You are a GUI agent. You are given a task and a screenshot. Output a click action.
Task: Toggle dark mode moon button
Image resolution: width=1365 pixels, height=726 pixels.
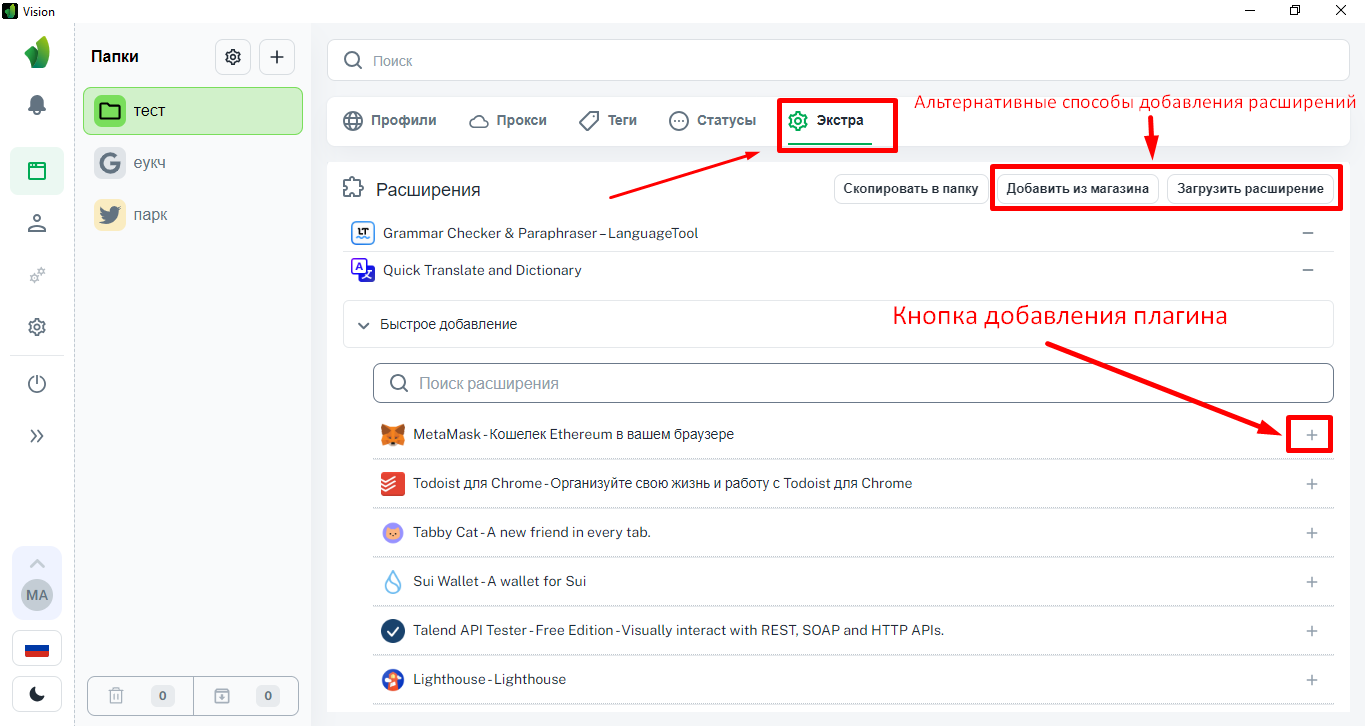tap(37, 695)
